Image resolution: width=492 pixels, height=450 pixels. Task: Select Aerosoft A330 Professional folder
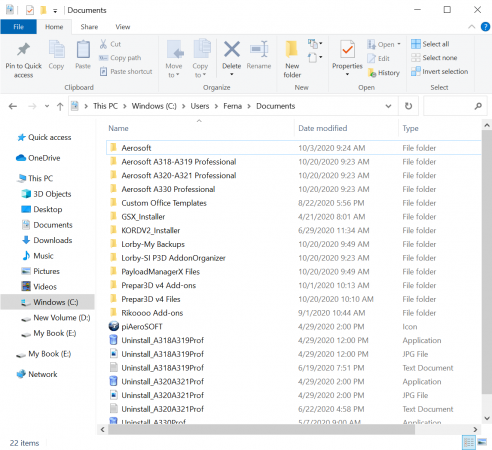[x=294, y=189]
